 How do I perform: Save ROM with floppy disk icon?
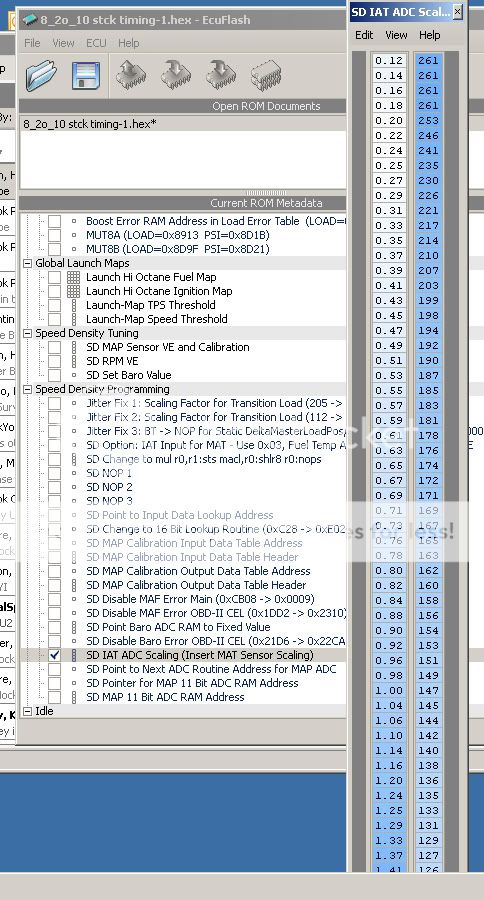86,76
